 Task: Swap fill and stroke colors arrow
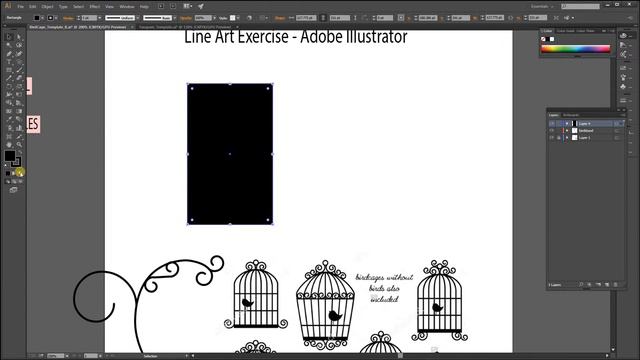point(19,153)
